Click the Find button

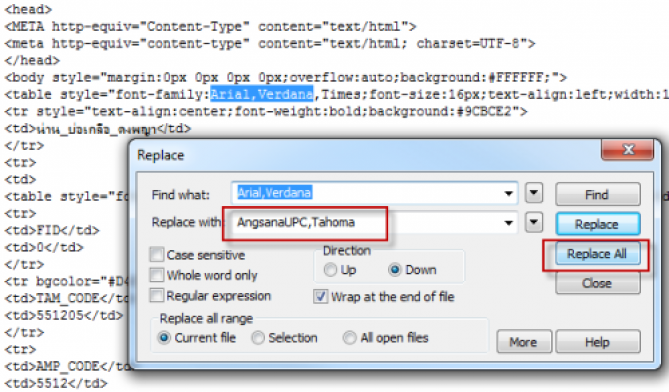coord(597,195)
